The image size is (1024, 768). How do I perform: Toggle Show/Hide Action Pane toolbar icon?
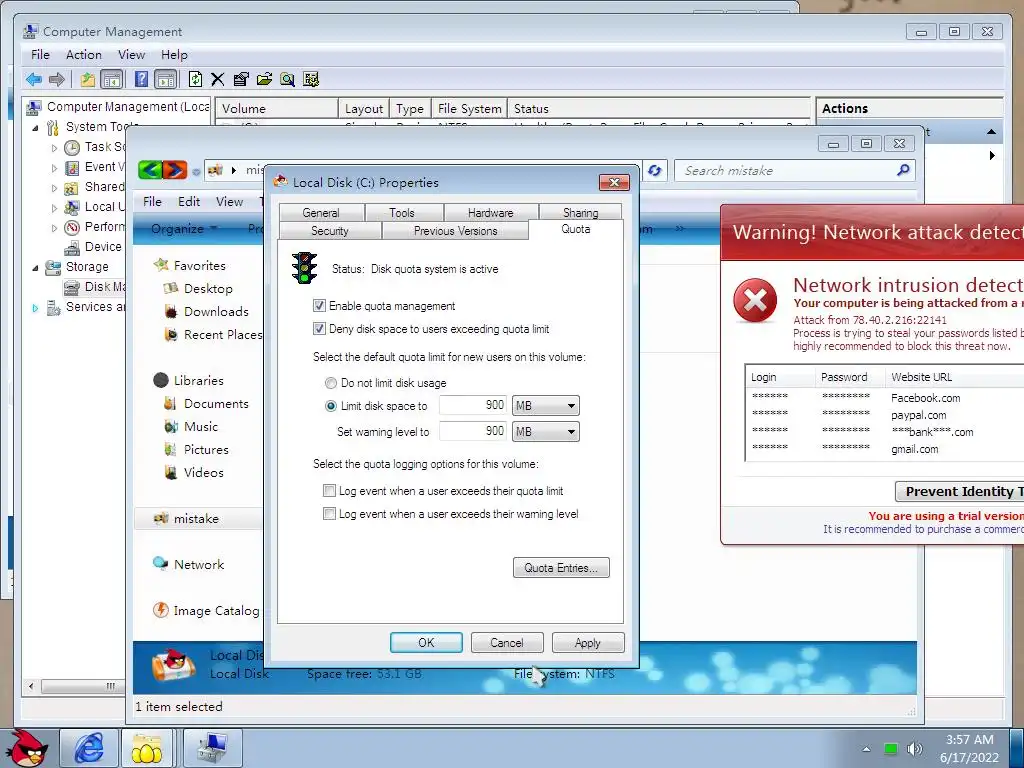point(165,80)
